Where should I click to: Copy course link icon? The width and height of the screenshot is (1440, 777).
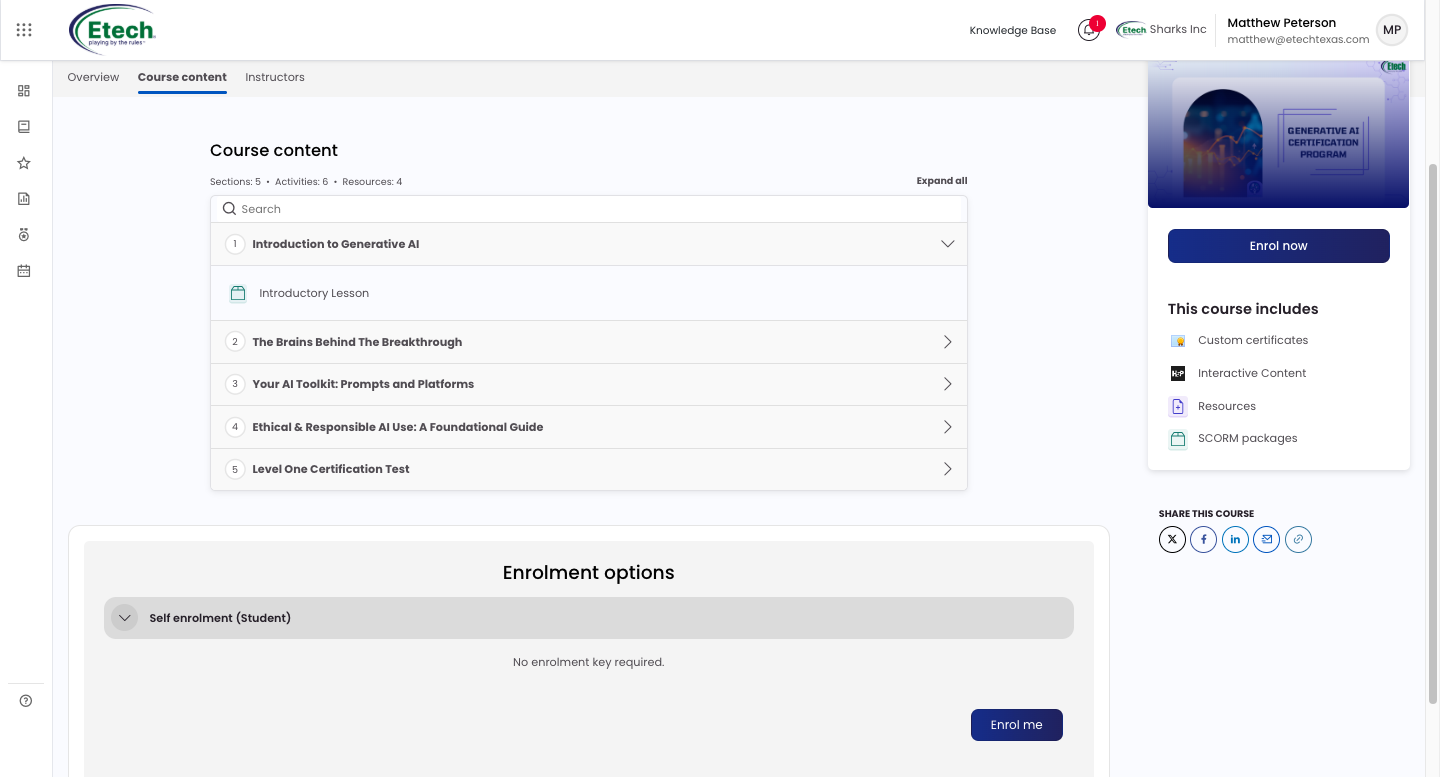coord(1298,540)
